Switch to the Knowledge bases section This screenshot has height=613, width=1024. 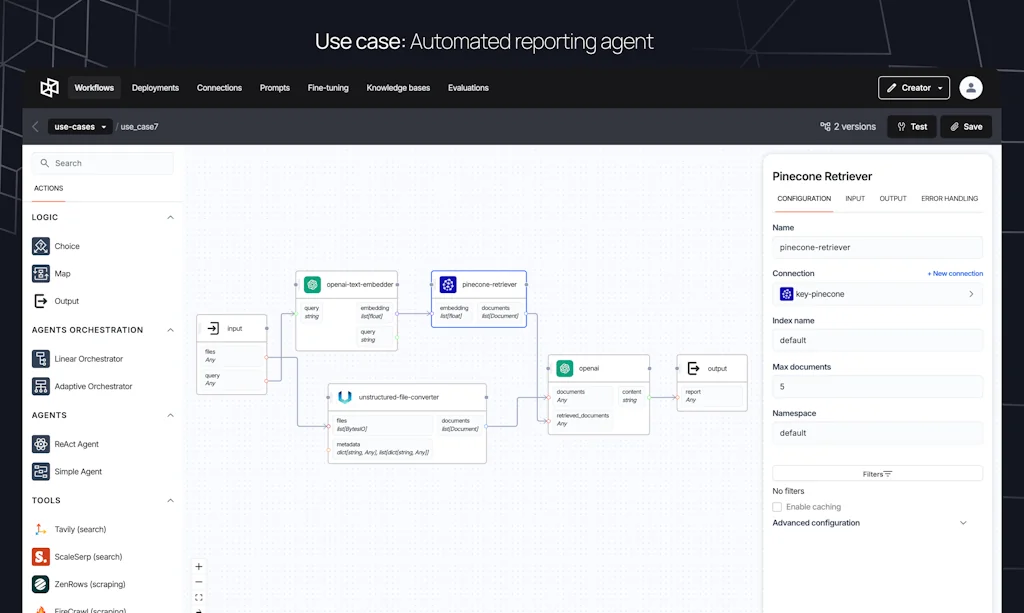point(396,87)
